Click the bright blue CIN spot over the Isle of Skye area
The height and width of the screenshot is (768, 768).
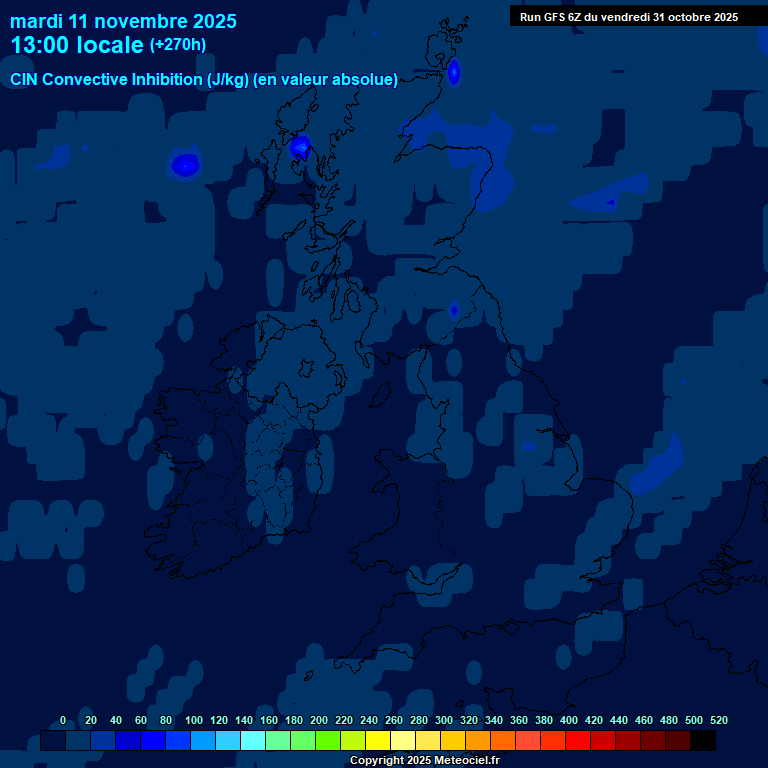(x=300, y=148)
